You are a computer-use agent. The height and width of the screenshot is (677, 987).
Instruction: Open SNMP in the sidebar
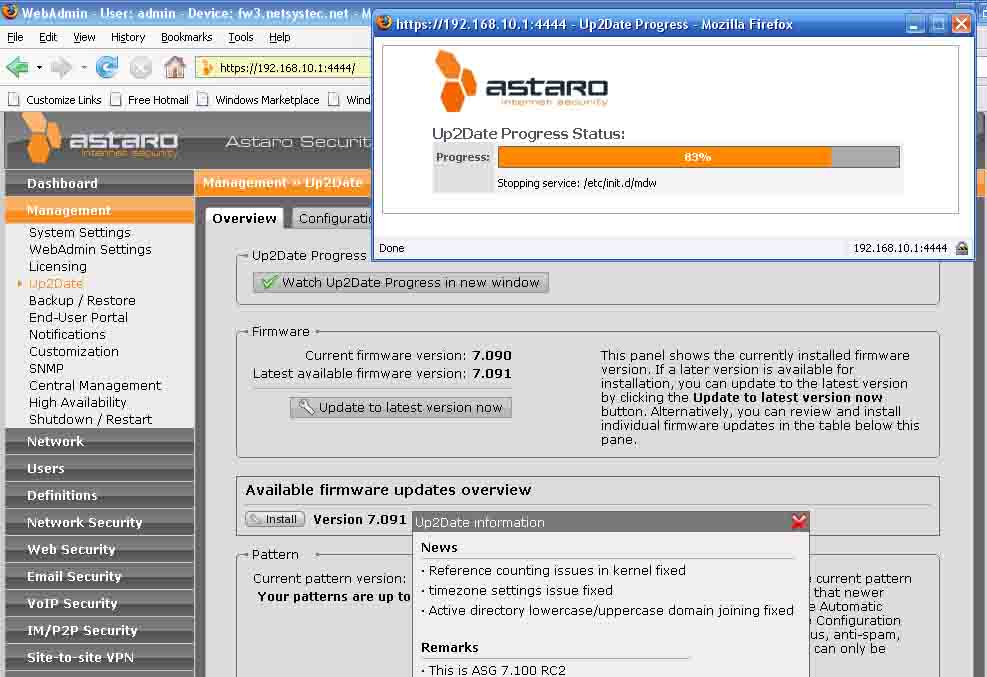(46, 368)
